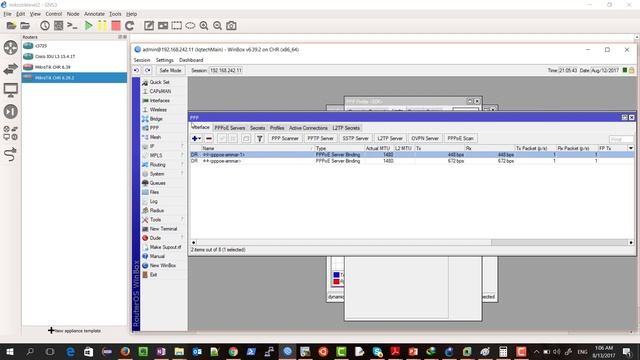Show or hide interface labels icon
640x360 pixels.
58,26
